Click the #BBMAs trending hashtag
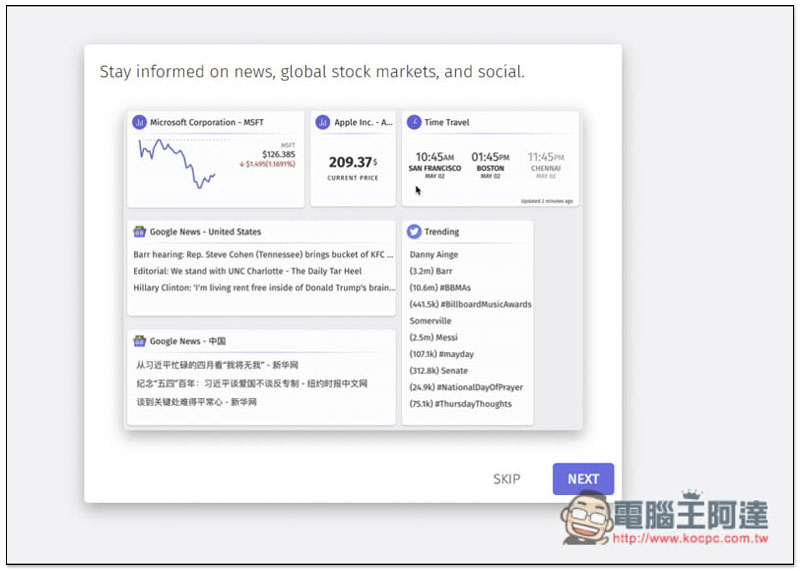Viewport: 800px width, 571px height. tap(440, 288)
